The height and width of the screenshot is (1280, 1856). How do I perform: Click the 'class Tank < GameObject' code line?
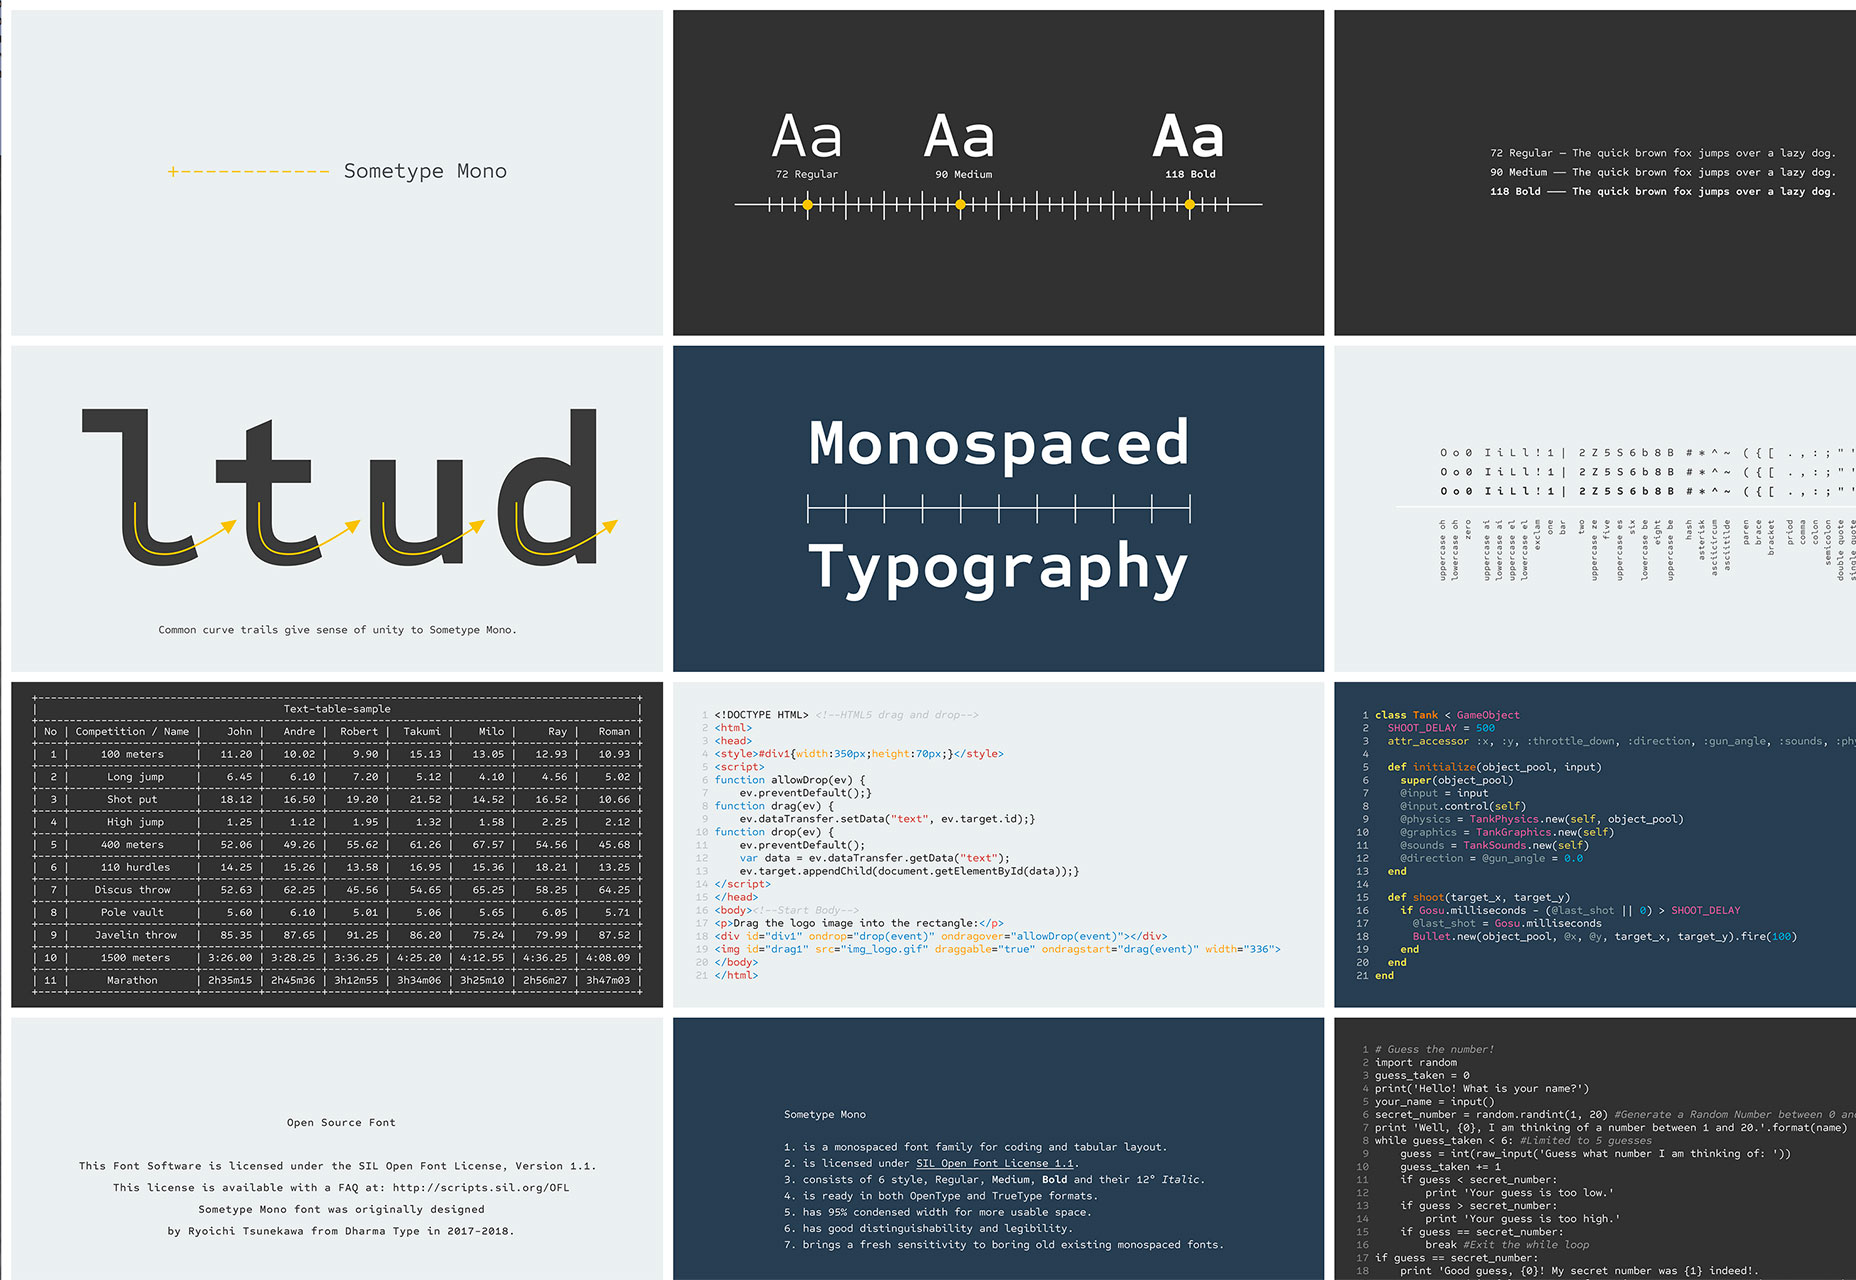[x=1447, y=715]
